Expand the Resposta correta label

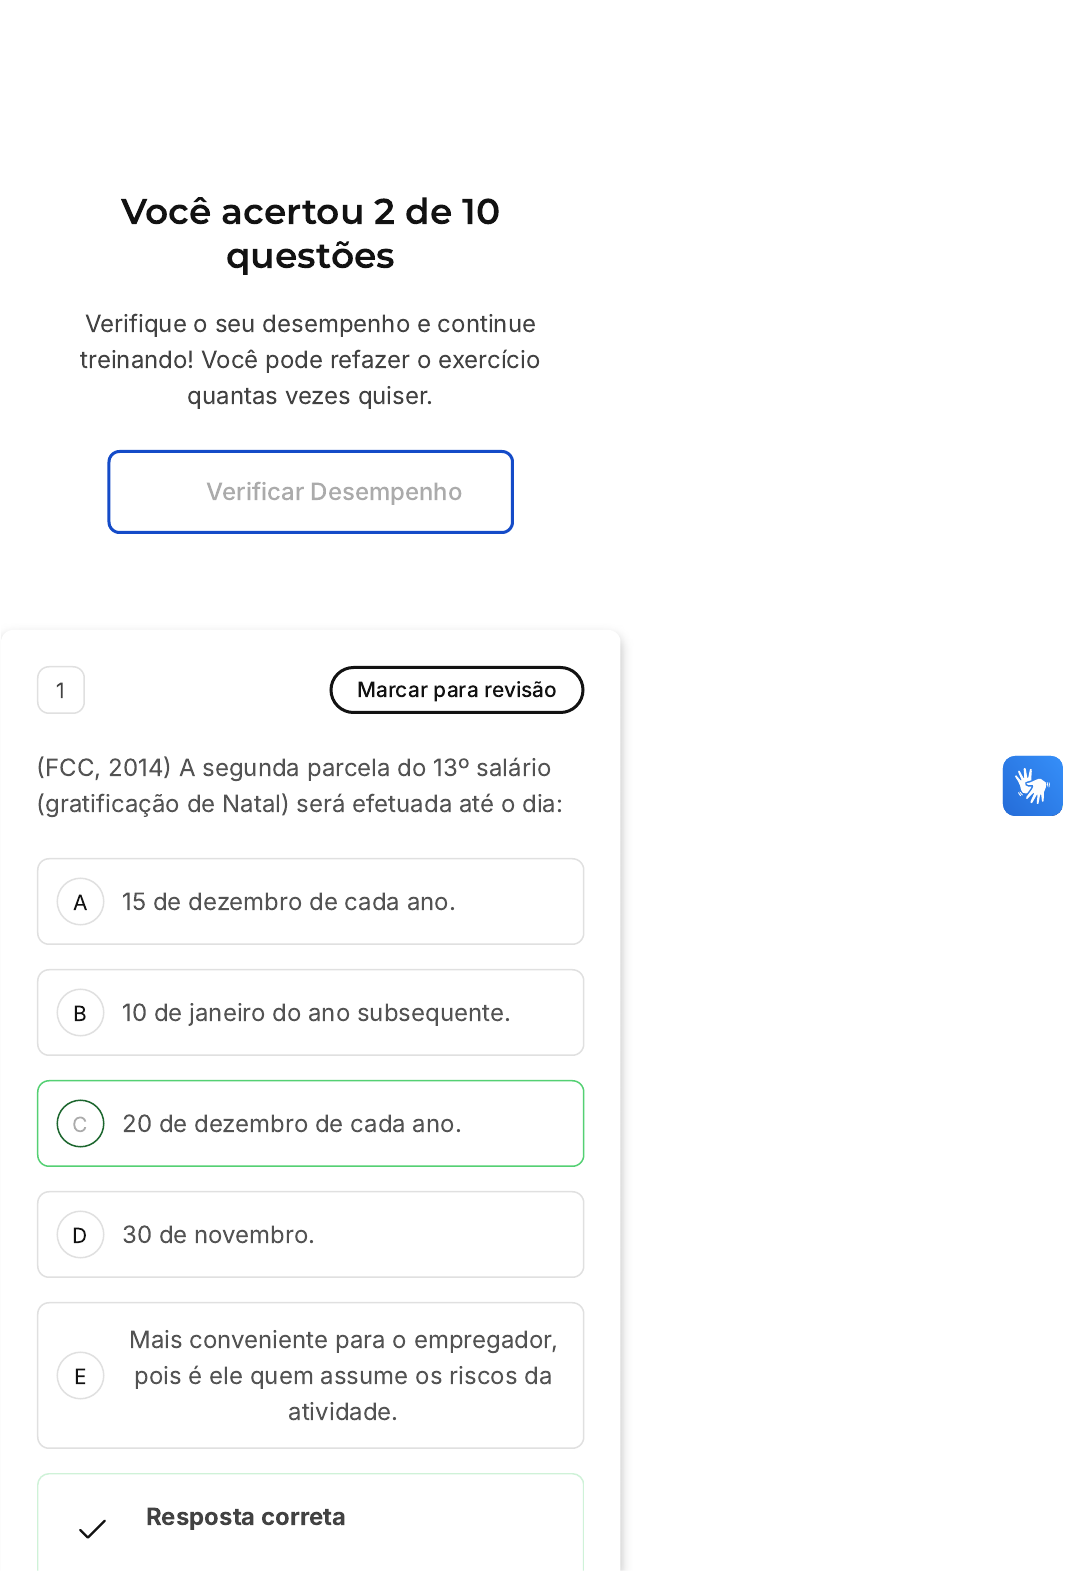tap(246, 1517)
